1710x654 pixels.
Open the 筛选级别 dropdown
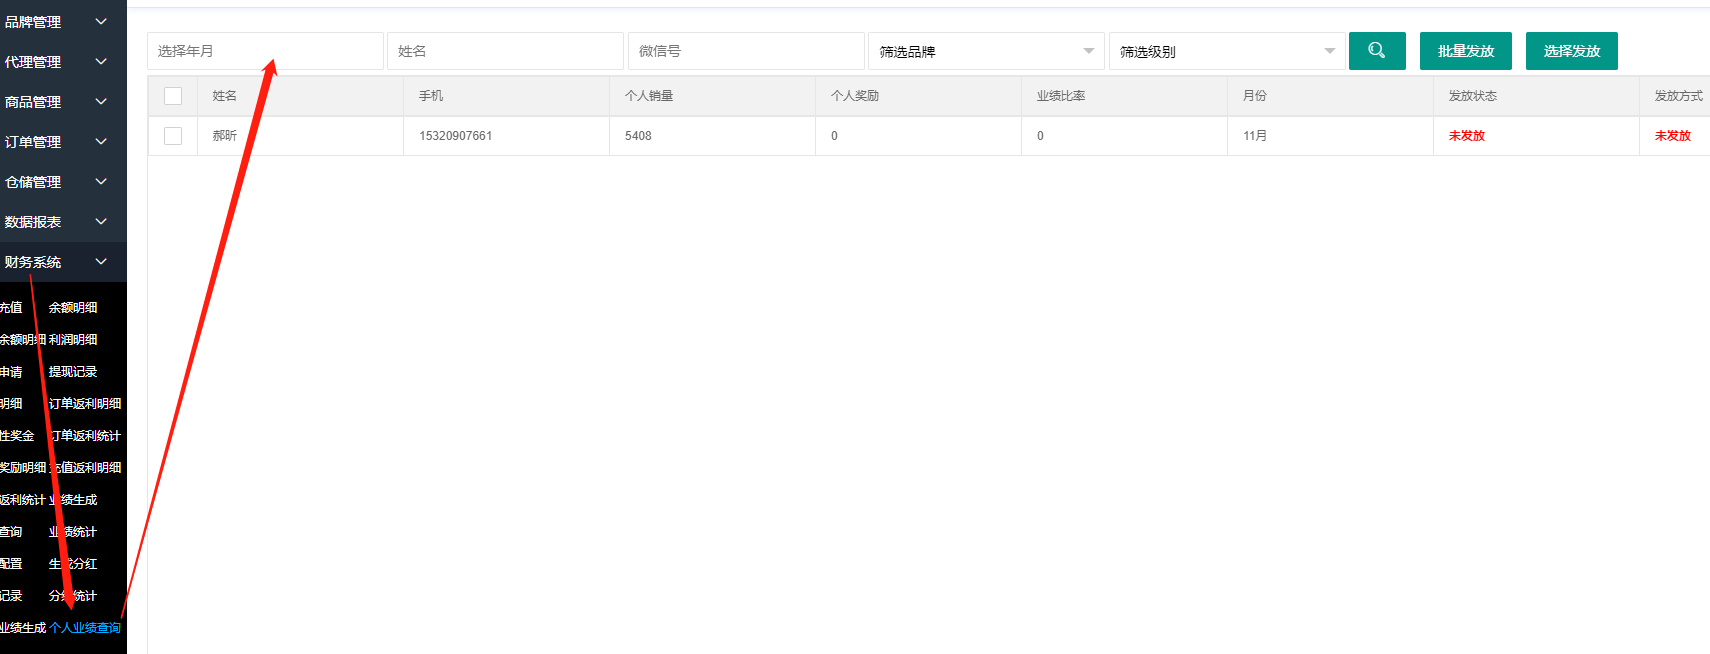pyautogui.click(x=1225, y=51)
